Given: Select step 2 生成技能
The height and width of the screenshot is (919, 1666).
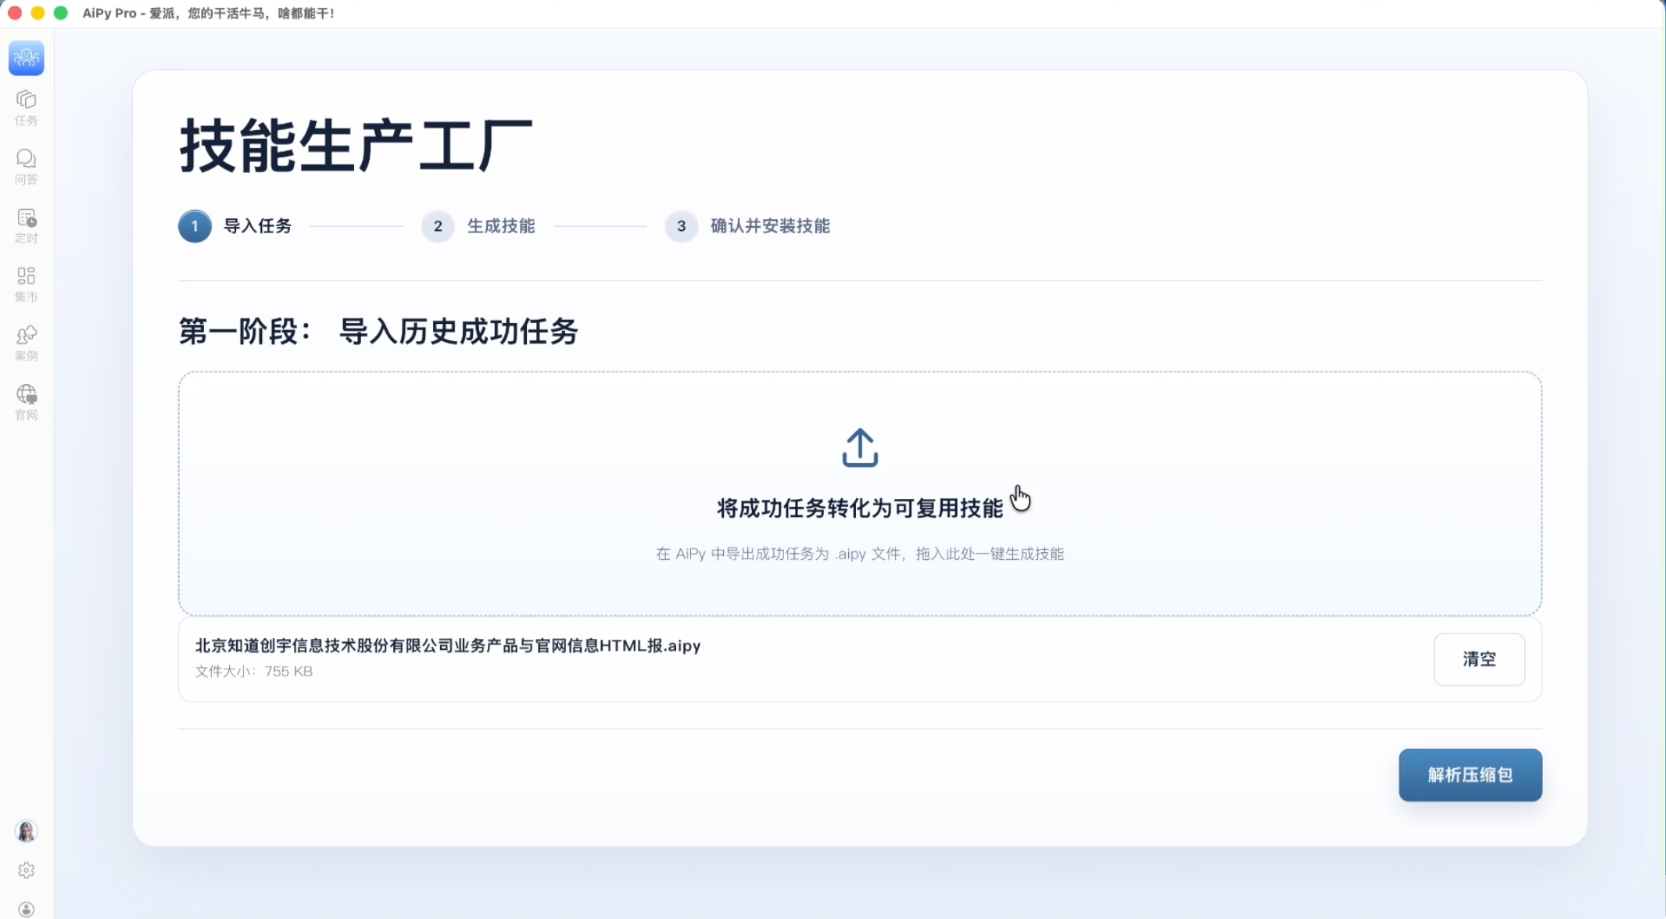Looking at the screenshot, I should click(x=478, y=226).
